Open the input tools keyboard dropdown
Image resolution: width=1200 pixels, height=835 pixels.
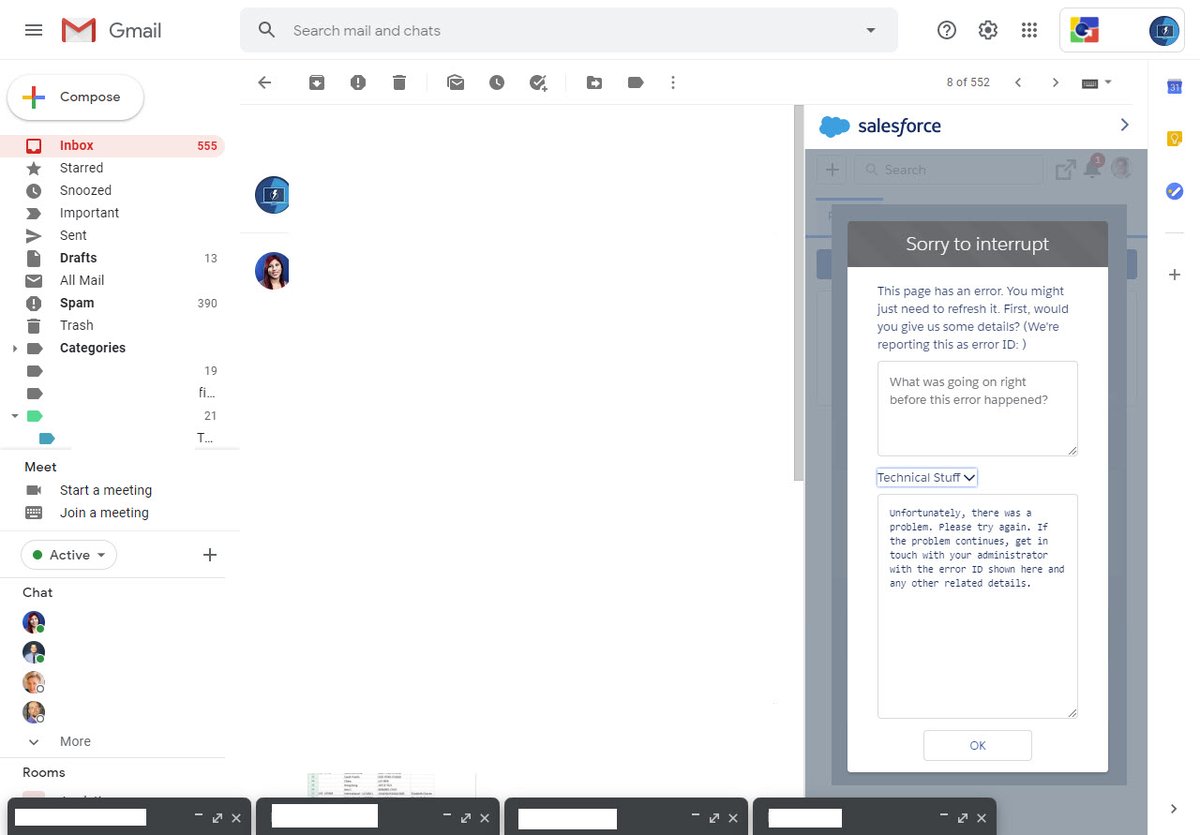point(1097,82)
